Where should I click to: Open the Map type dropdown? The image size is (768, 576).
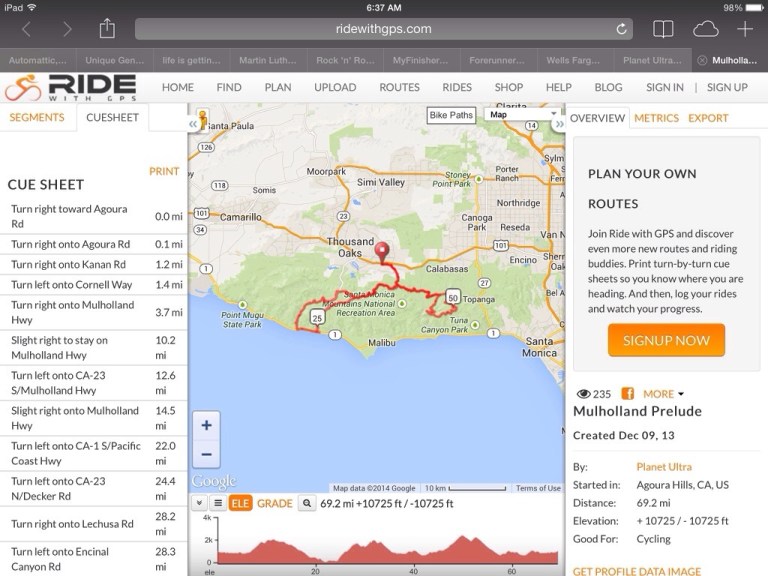point(522,115)
